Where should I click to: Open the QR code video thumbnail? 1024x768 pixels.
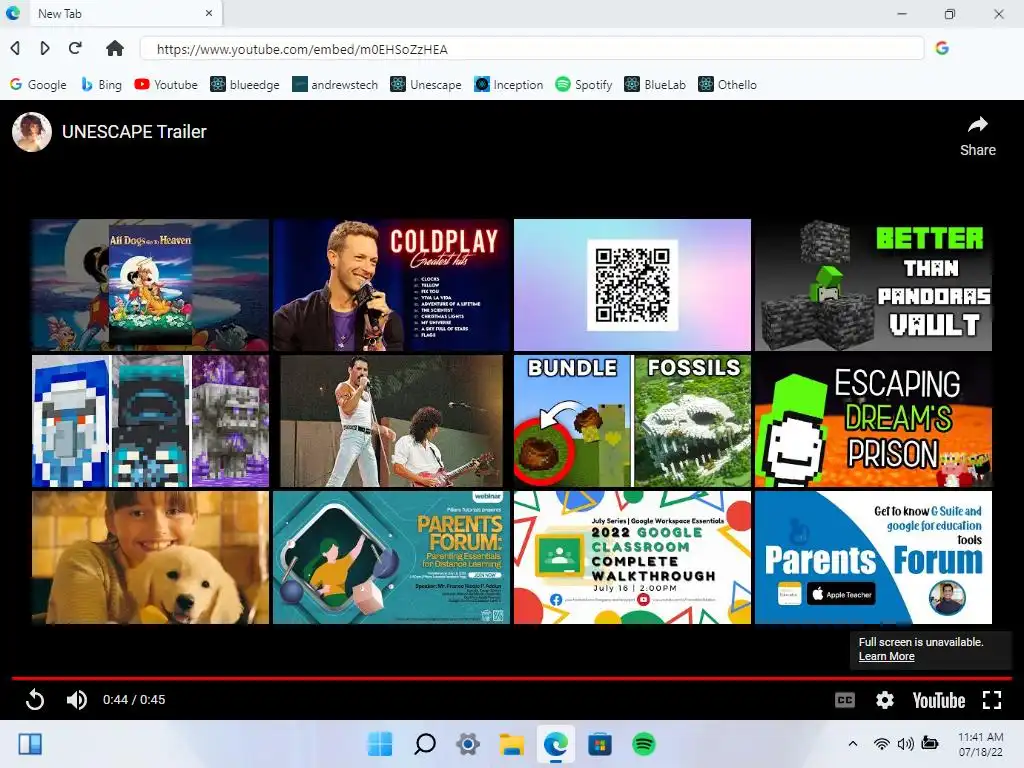click(632, 285)
